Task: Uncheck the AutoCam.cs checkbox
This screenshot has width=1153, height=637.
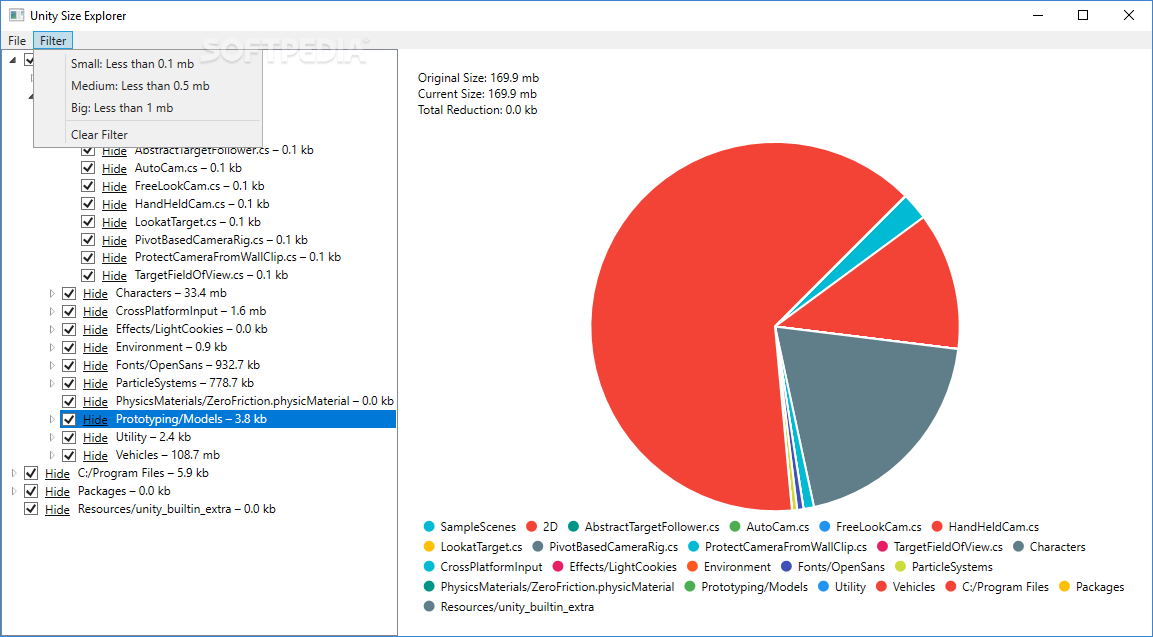Action: (x=88, y=168)
